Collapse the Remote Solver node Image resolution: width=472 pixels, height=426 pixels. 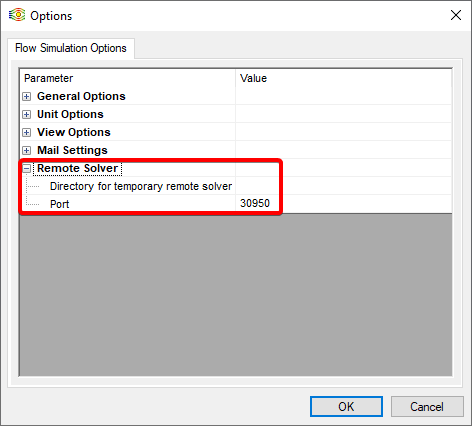point(26,169)
